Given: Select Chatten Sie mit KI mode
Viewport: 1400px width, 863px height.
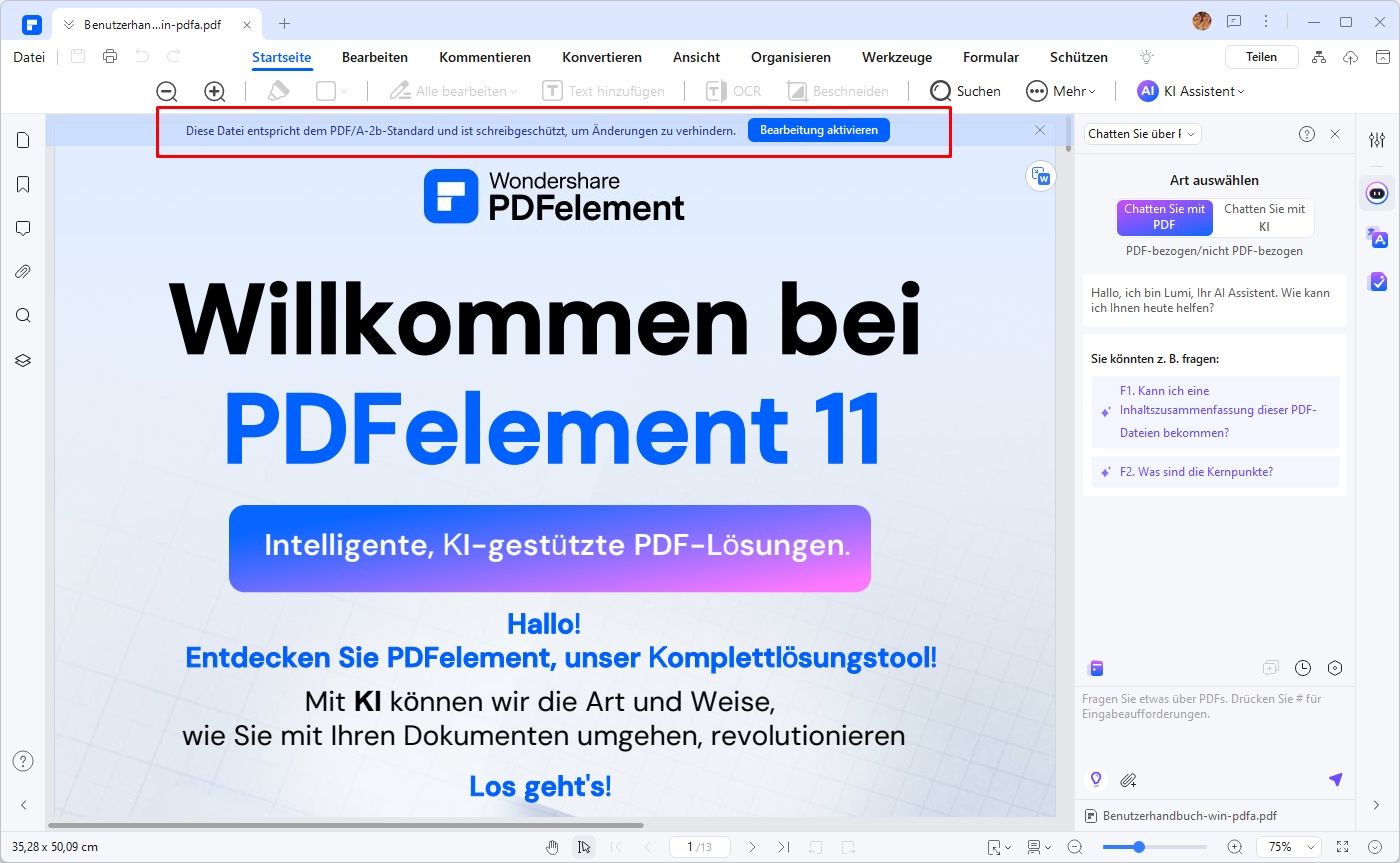Looking at the screenshot, I should (x=1264, y=217).
